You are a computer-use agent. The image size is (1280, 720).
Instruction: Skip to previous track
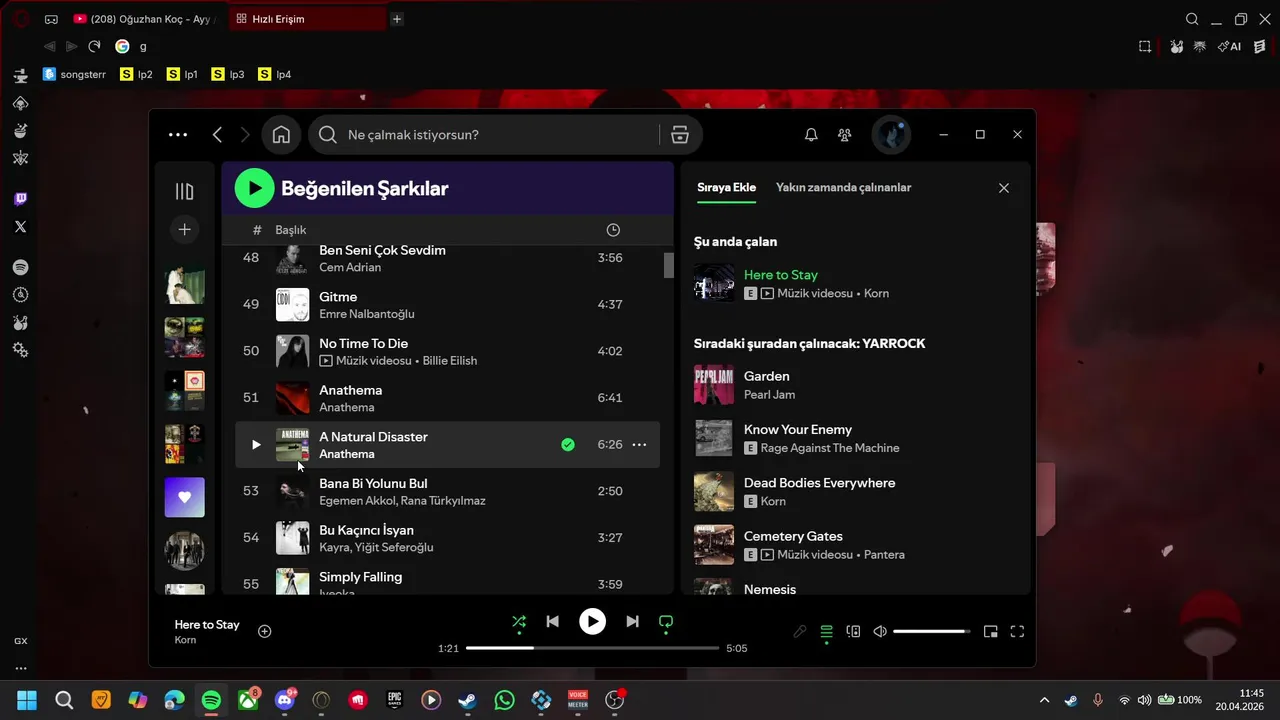[x=552, y=621]
